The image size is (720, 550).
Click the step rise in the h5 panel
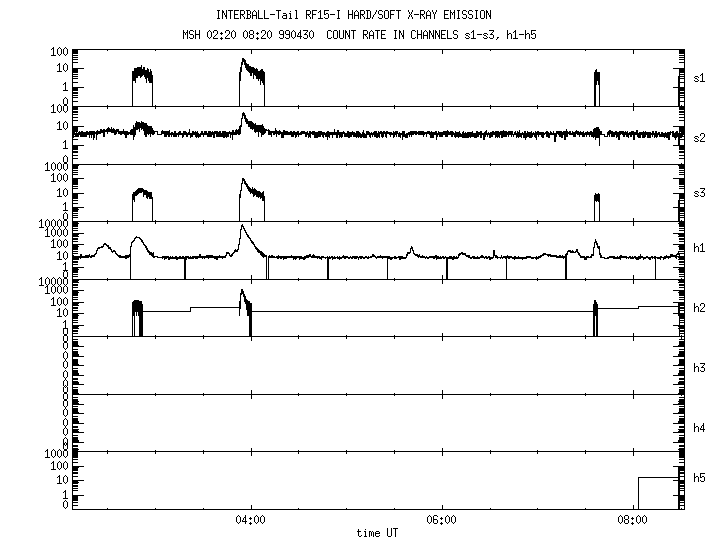point(639,479)
